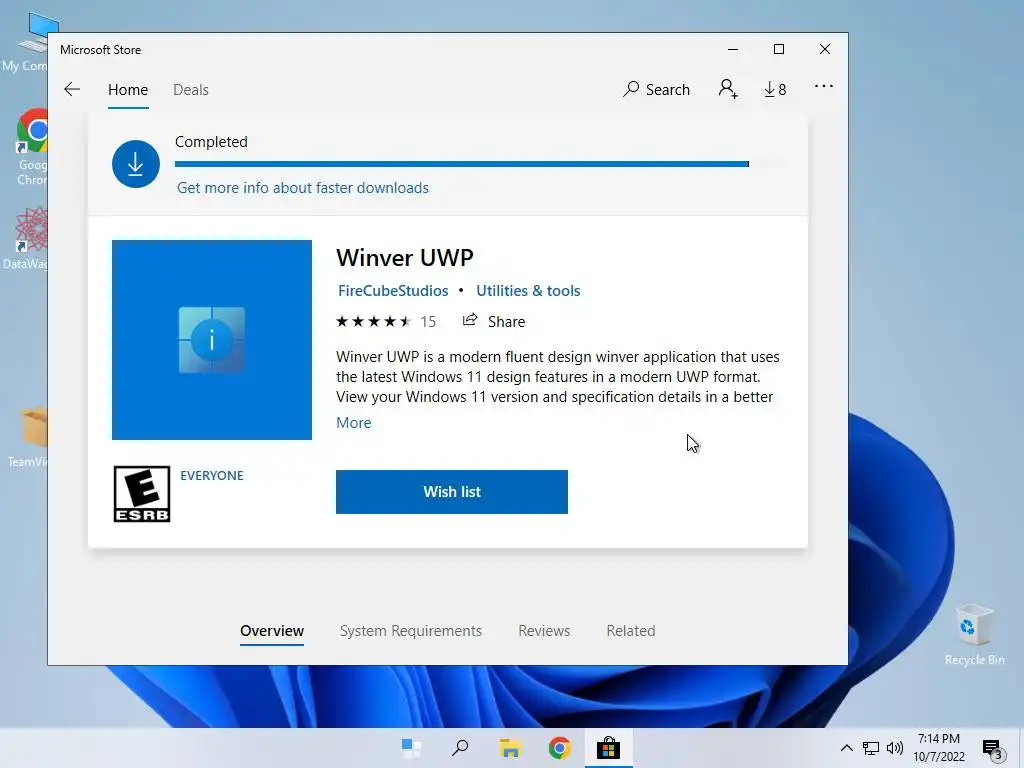Open the Utilities & tools category
Screen dimensions: 1024x768
[x=528, y=291]
